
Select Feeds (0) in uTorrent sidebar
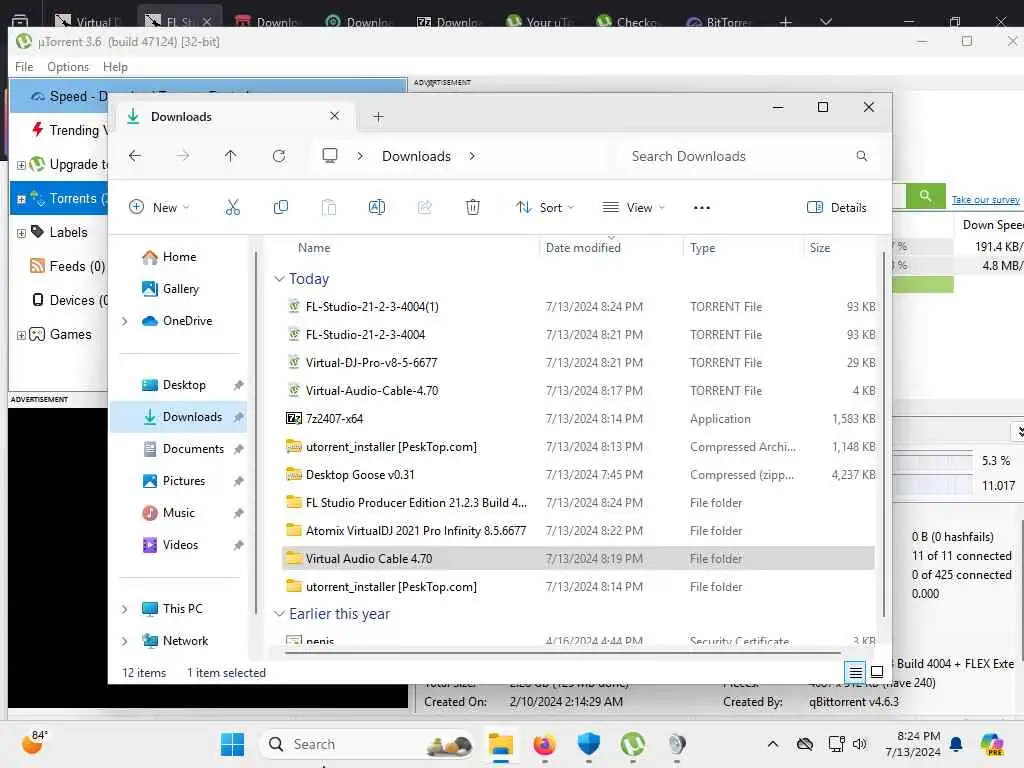(x=67, y=266)
